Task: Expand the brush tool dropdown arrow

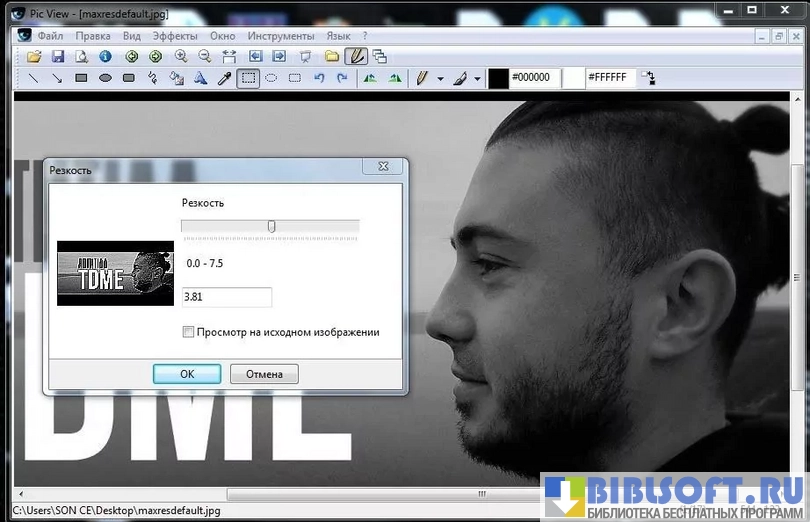Action: [477, 78]
